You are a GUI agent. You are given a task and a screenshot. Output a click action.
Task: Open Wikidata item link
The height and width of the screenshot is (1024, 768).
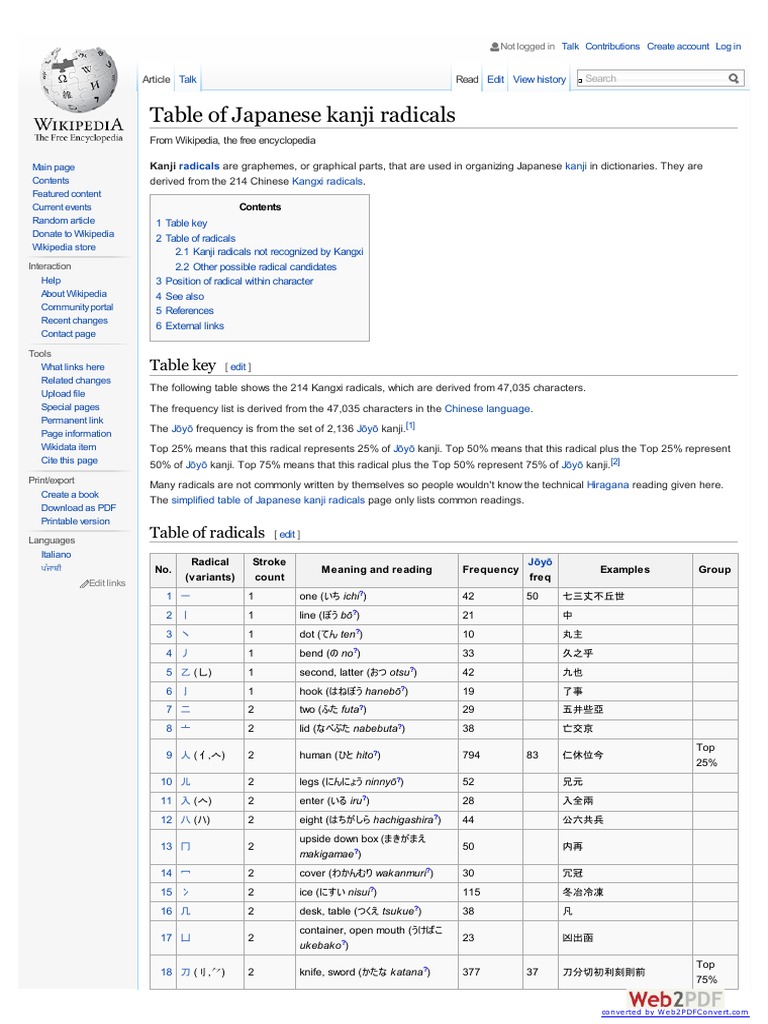(x=69, y=447)
